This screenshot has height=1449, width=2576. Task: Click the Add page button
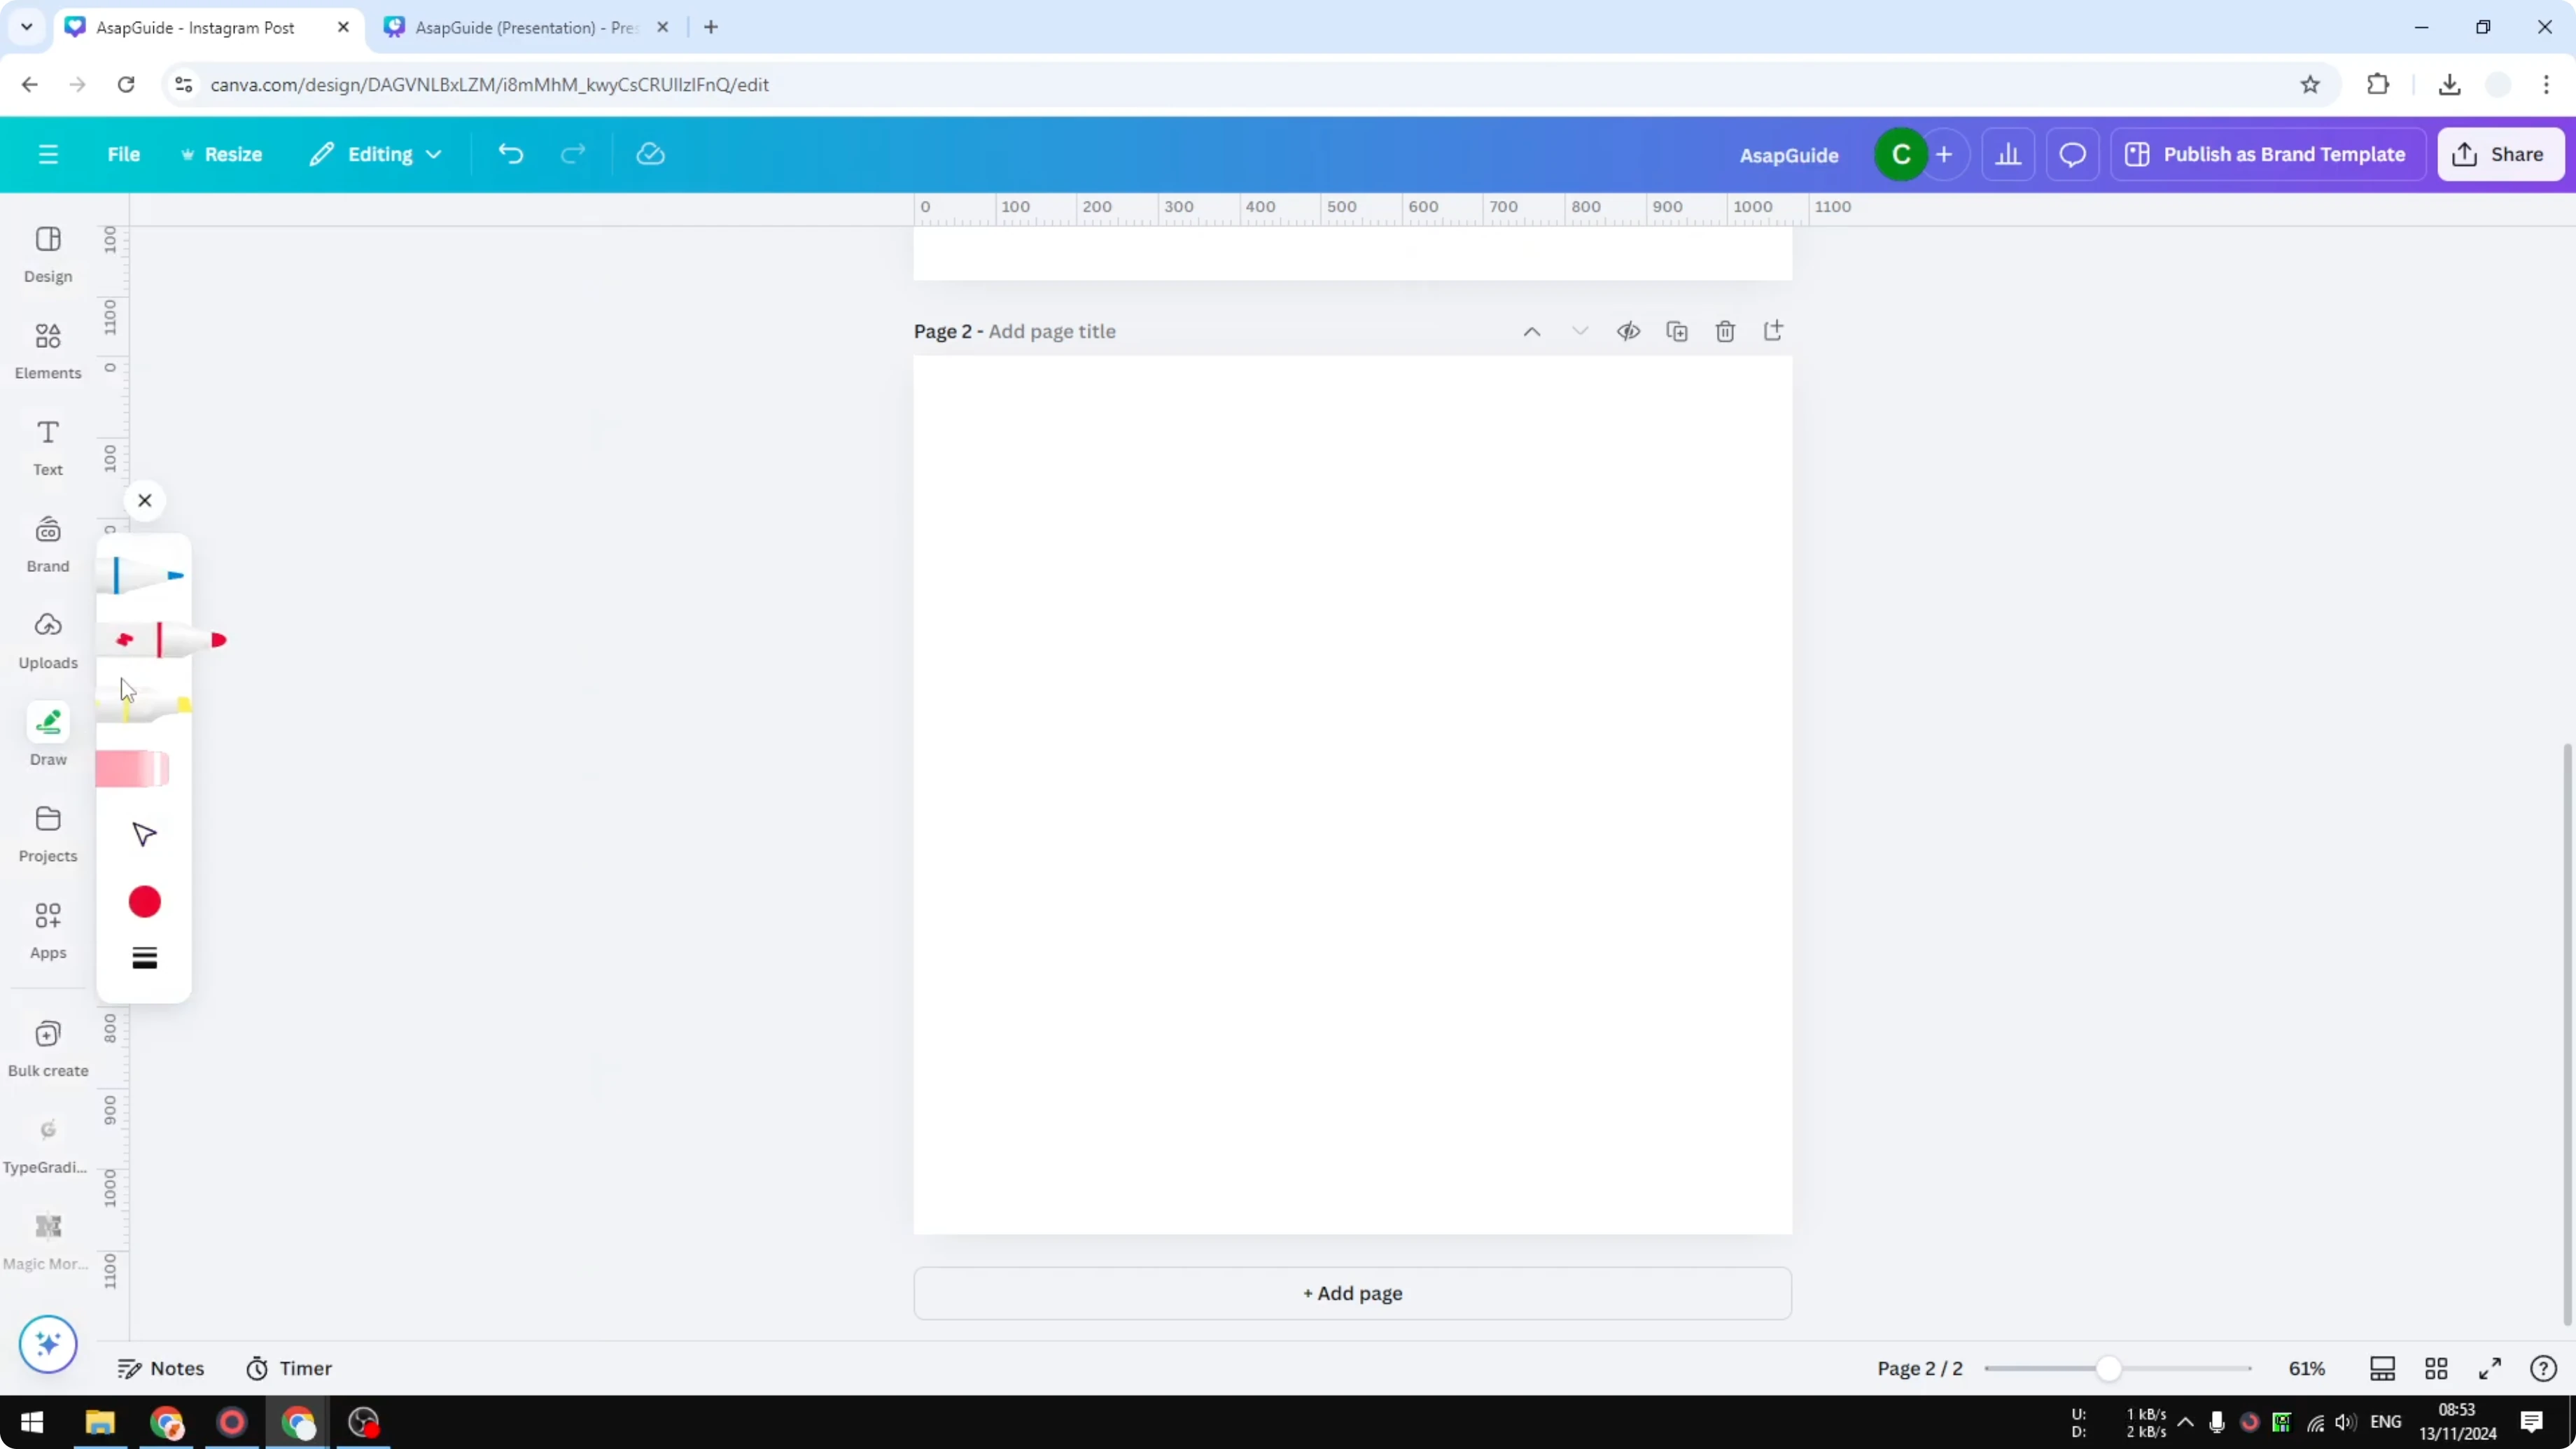click(1352, 1293)
